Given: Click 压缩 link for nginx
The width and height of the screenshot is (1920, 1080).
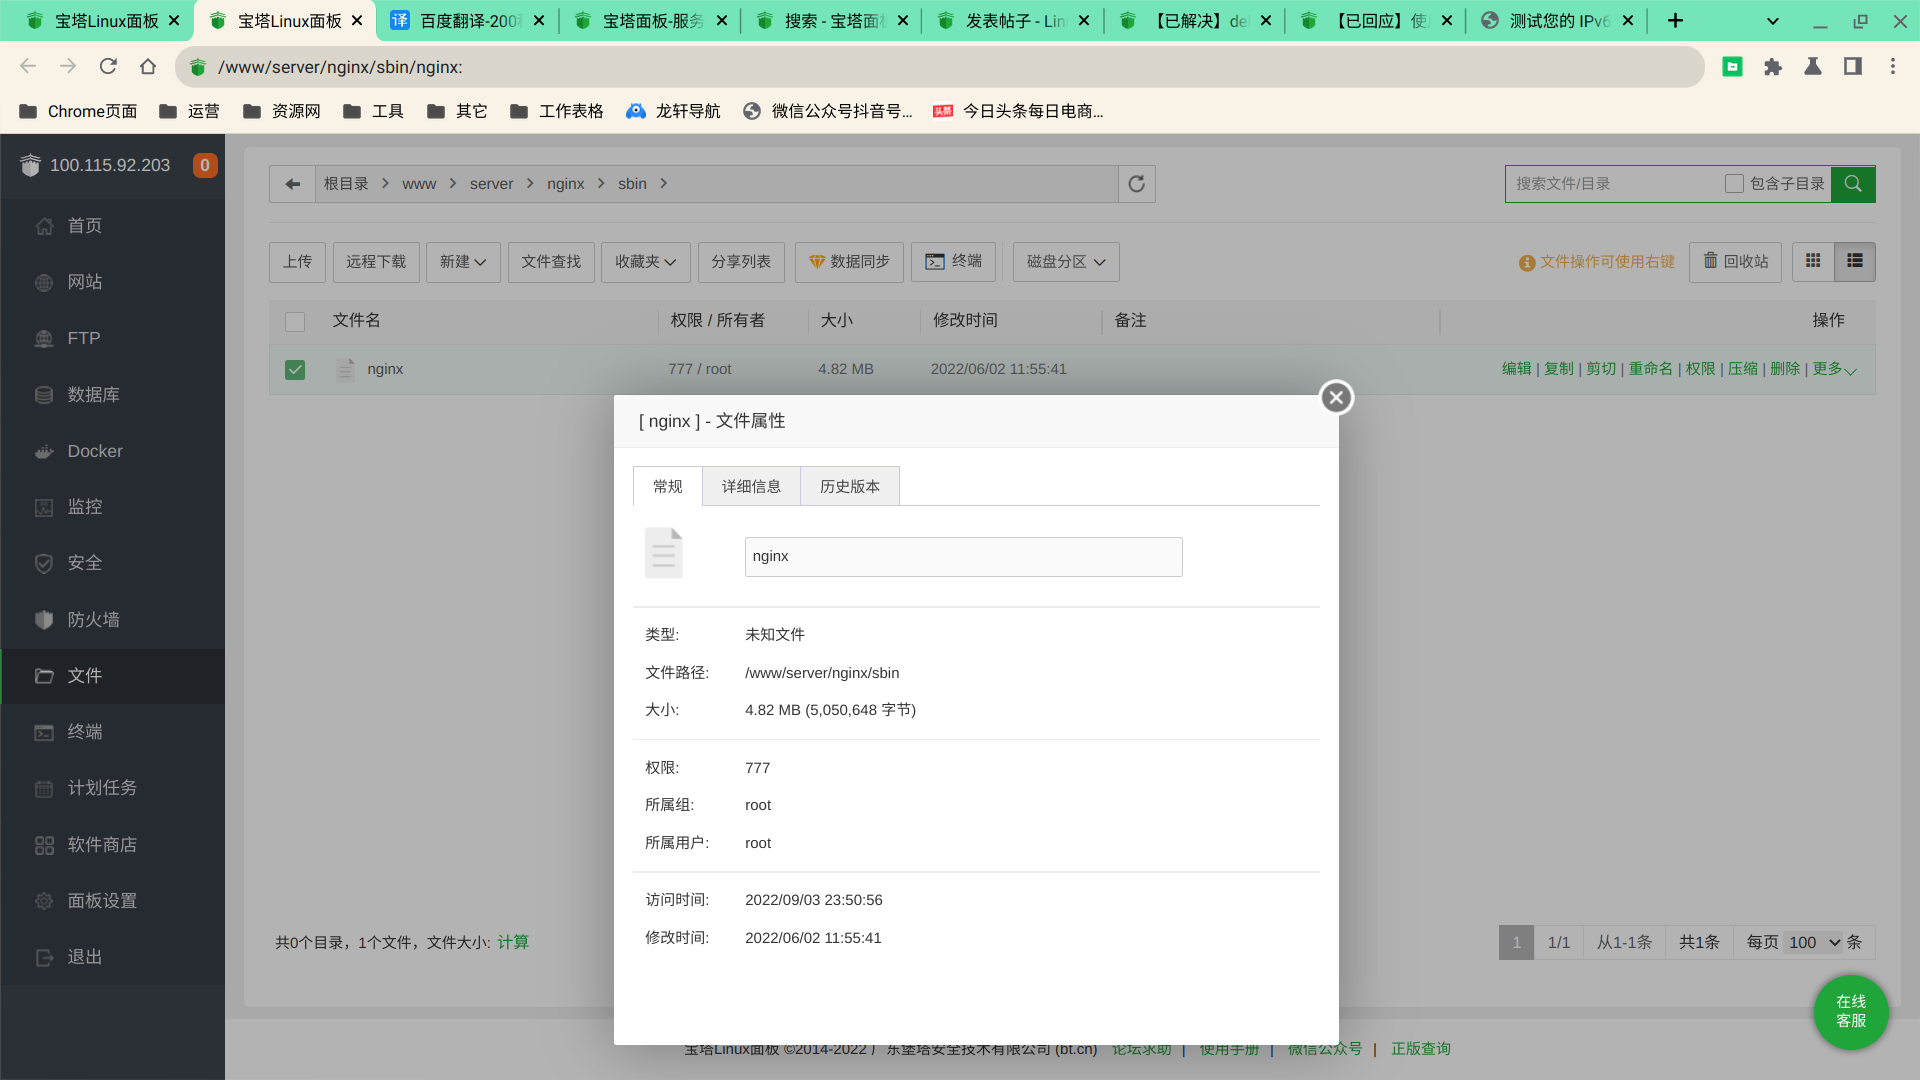Looking at the screenshot, I should click(x=1742, y=369).
